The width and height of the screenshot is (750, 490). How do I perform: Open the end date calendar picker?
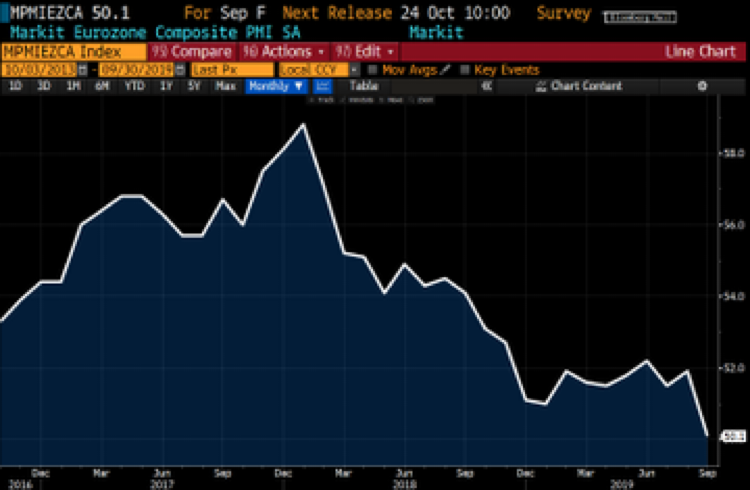point(178,70)
